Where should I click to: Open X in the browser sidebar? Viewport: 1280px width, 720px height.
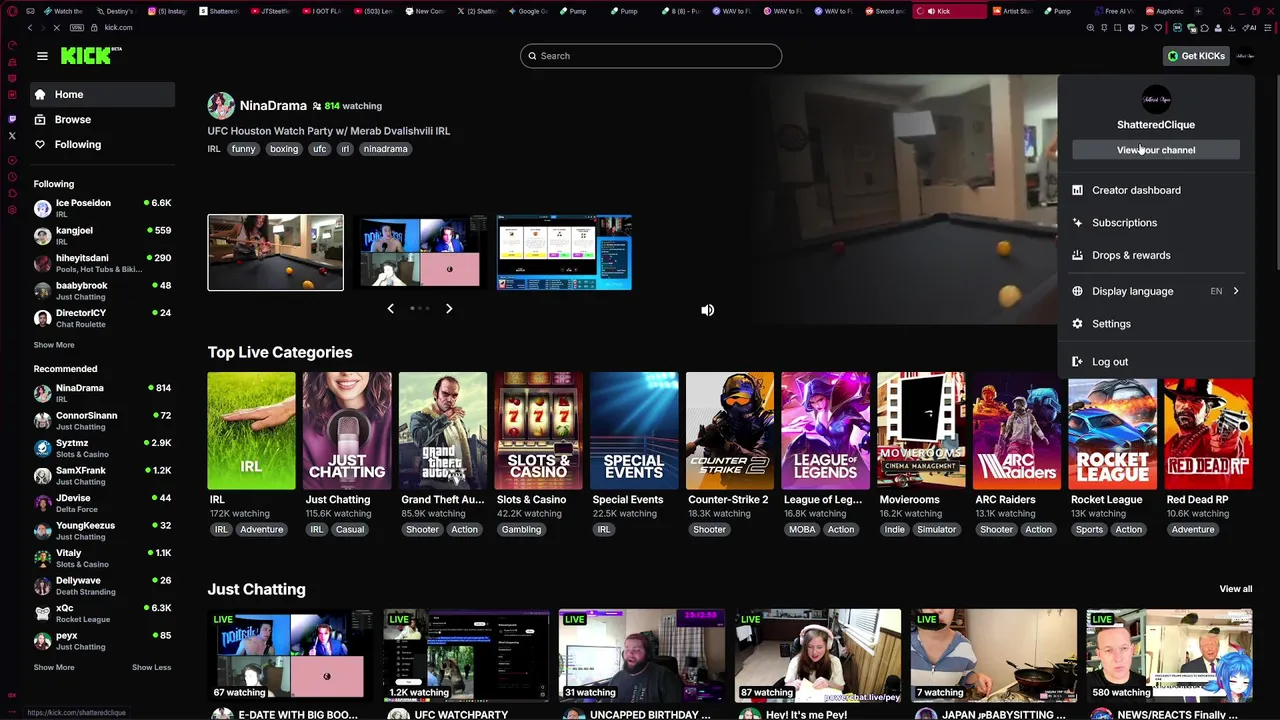(12, 135)
